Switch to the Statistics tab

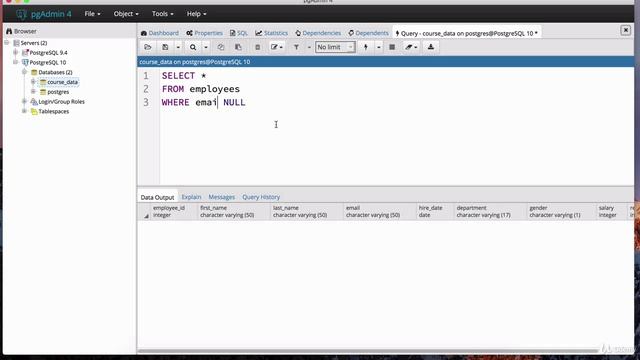(271, 33)
